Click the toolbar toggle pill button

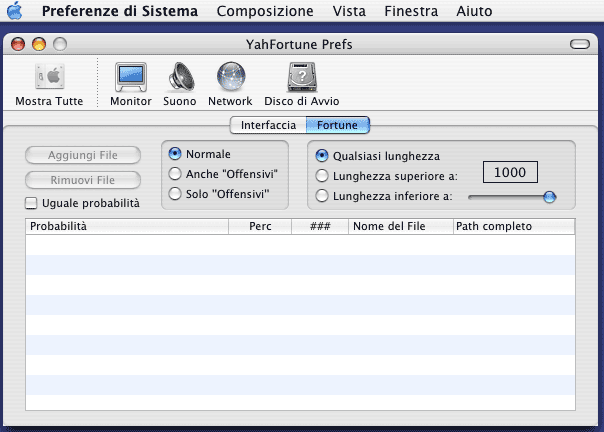click(579, 45)
